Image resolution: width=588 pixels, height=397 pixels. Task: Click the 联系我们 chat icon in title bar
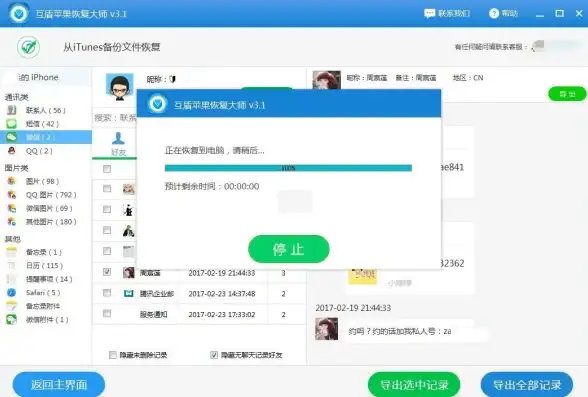(429, 13)
